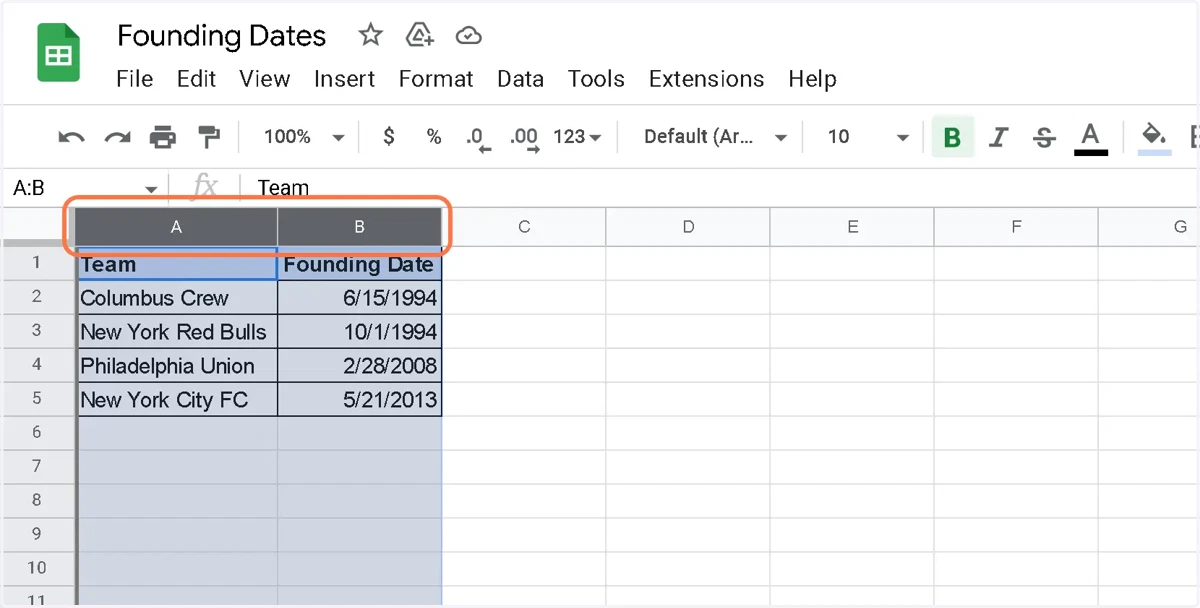Open the 123 more formats dropdown

click(x=577, y=137)
